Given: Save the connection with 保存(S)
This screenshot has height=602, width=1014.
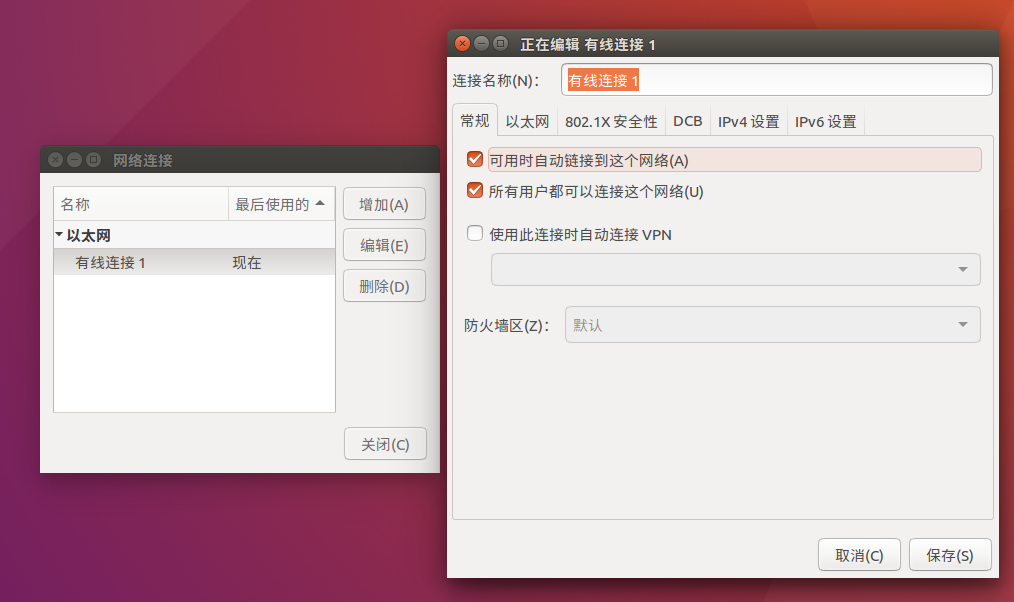Looking at the screenshot, I should coord(949,555).
